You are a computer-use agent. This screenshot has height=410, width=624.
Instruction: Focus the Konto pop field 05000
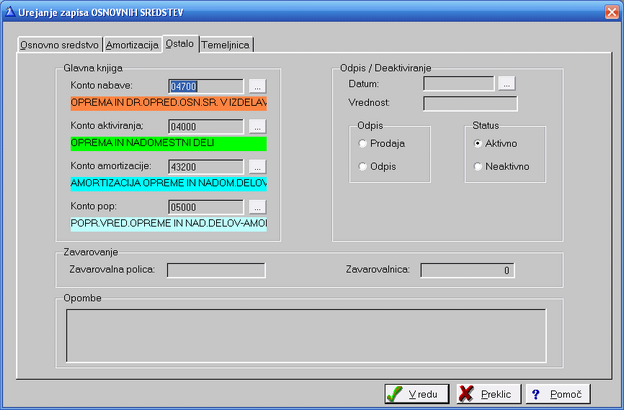pyautogui.click(x=206, y=207)
